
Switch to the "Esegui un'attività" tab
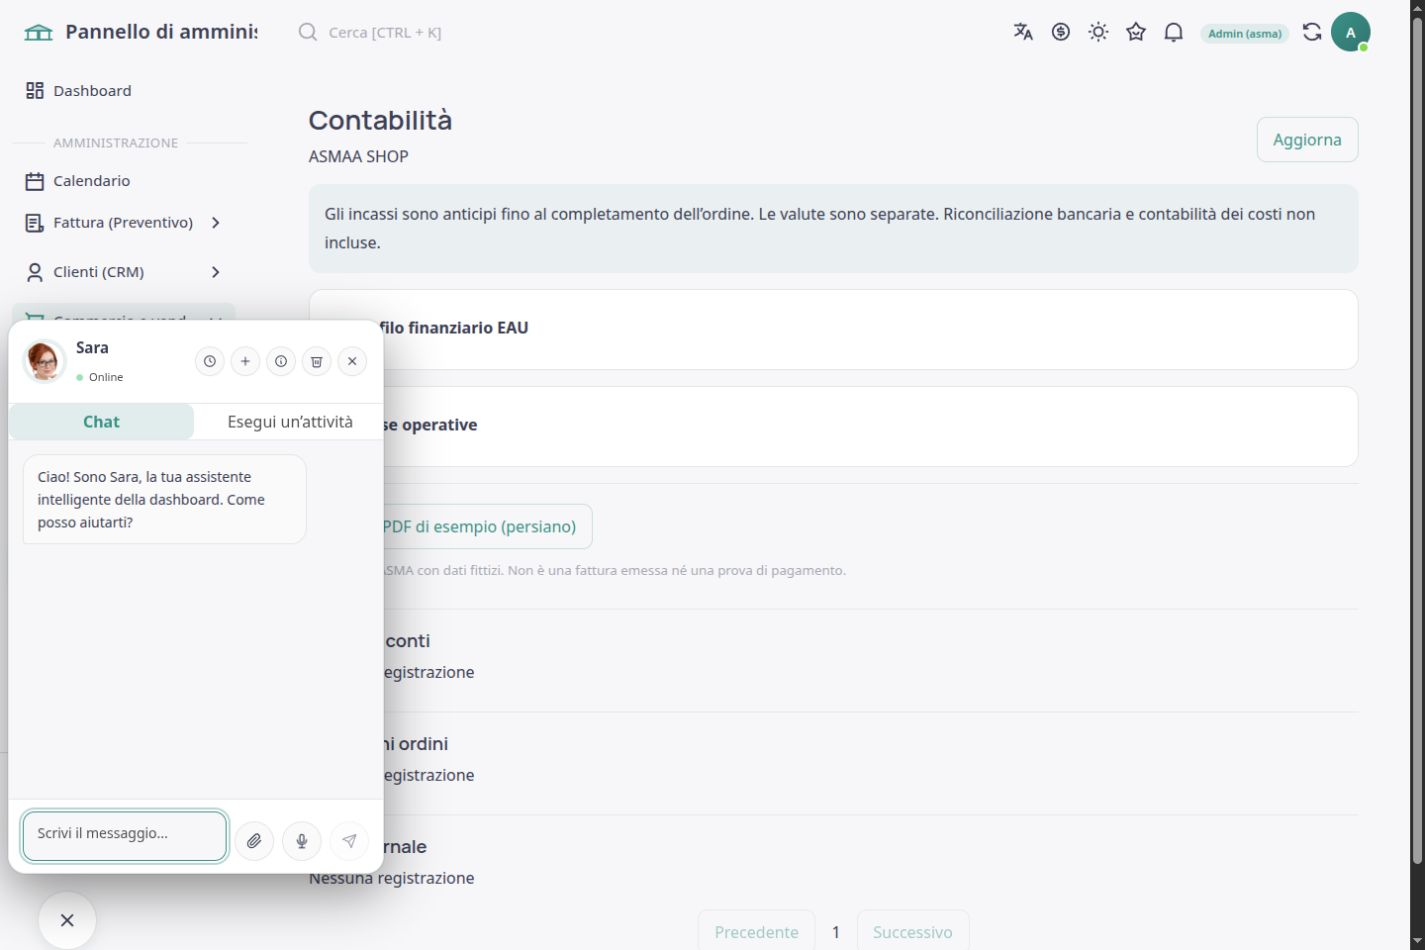click(x=290, y=422)
